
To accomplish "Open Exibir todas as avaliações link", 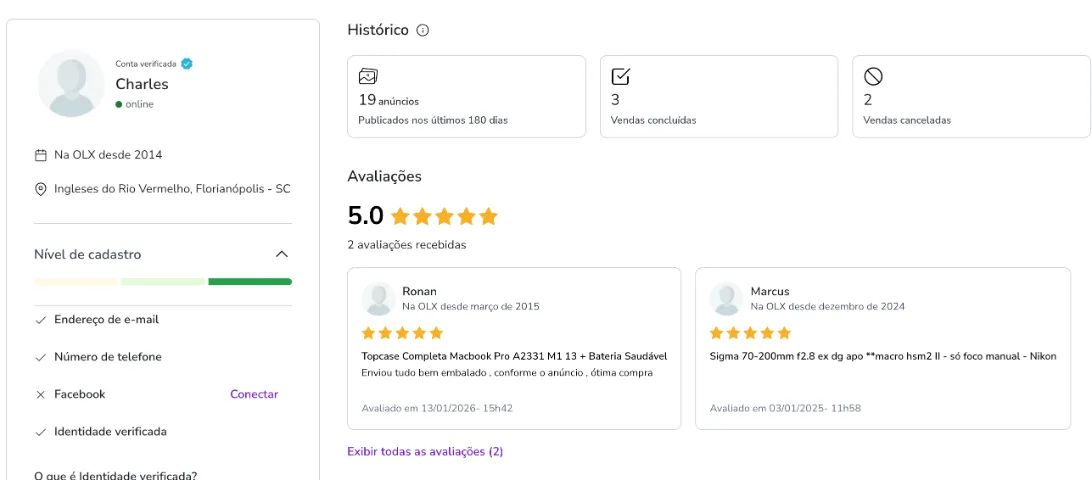I will 425,451.
